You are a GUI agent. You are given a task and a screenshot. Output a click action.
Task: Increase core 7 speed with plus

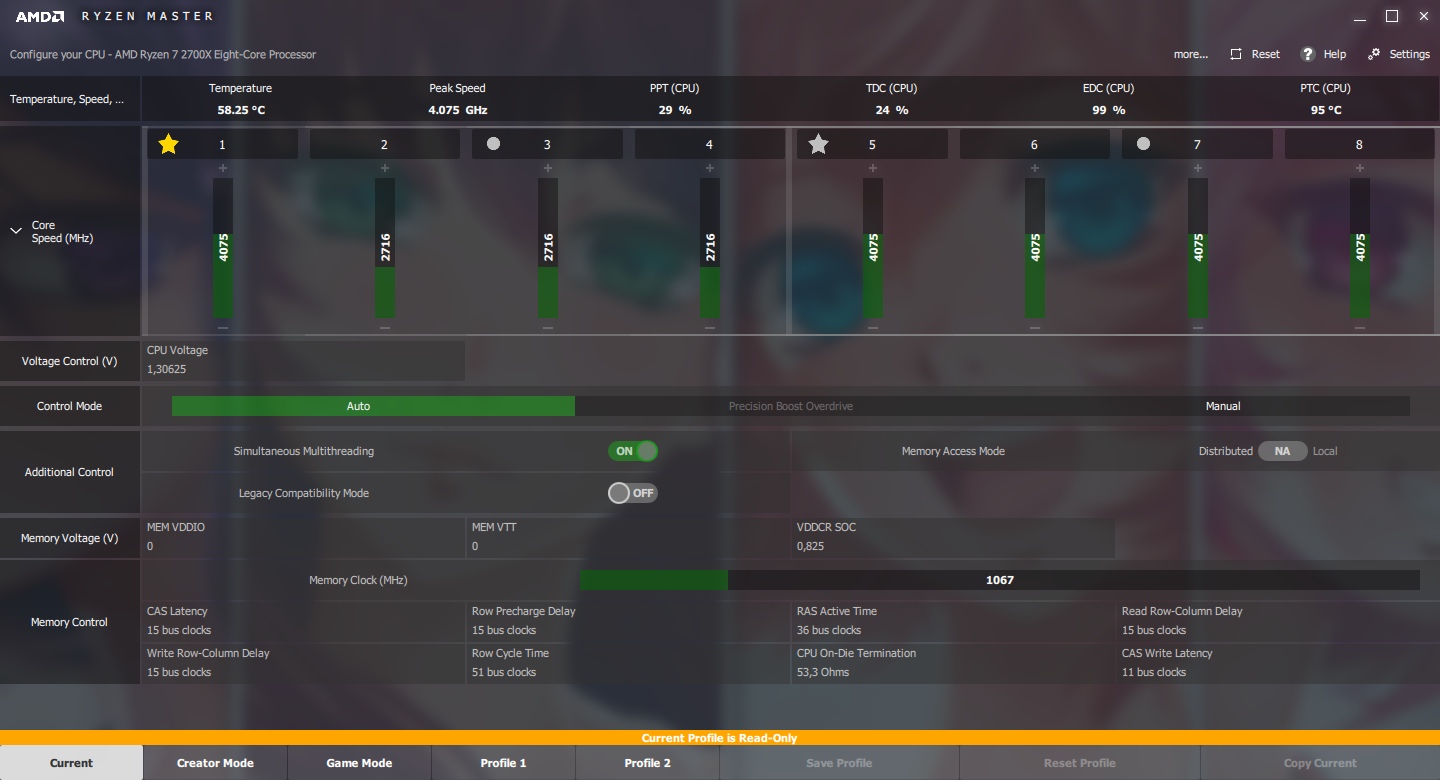1198,168
